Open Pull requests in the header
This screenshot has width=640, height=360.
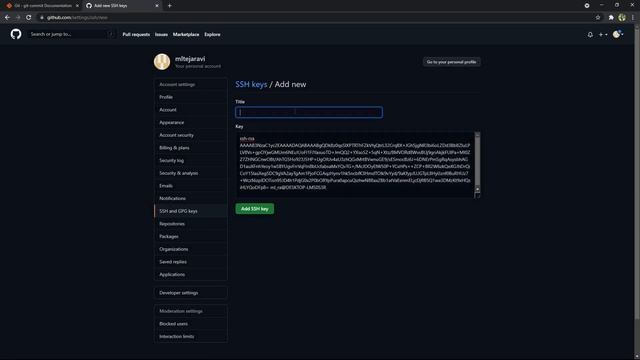136,35
